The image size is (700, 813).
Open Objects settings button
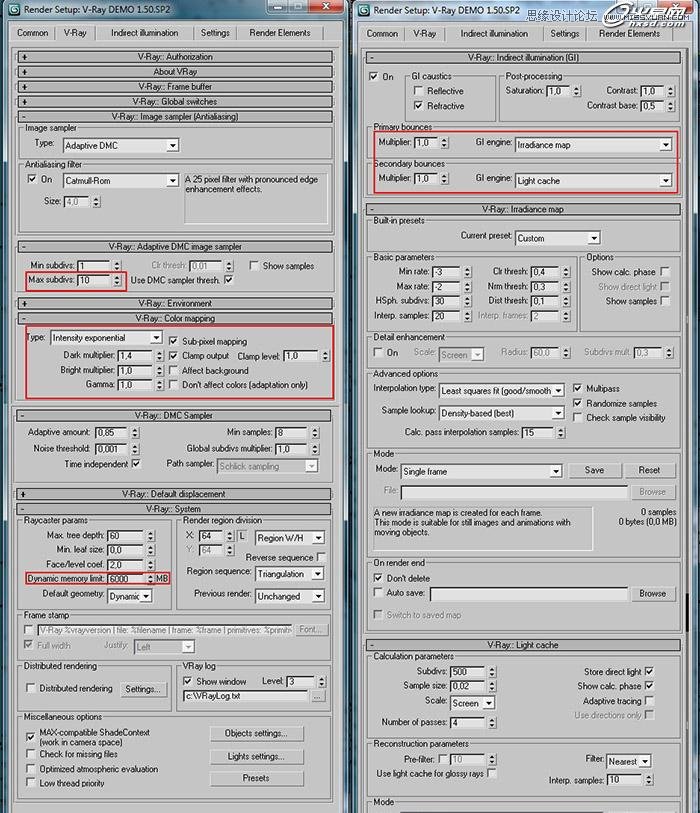pos(256,734)
